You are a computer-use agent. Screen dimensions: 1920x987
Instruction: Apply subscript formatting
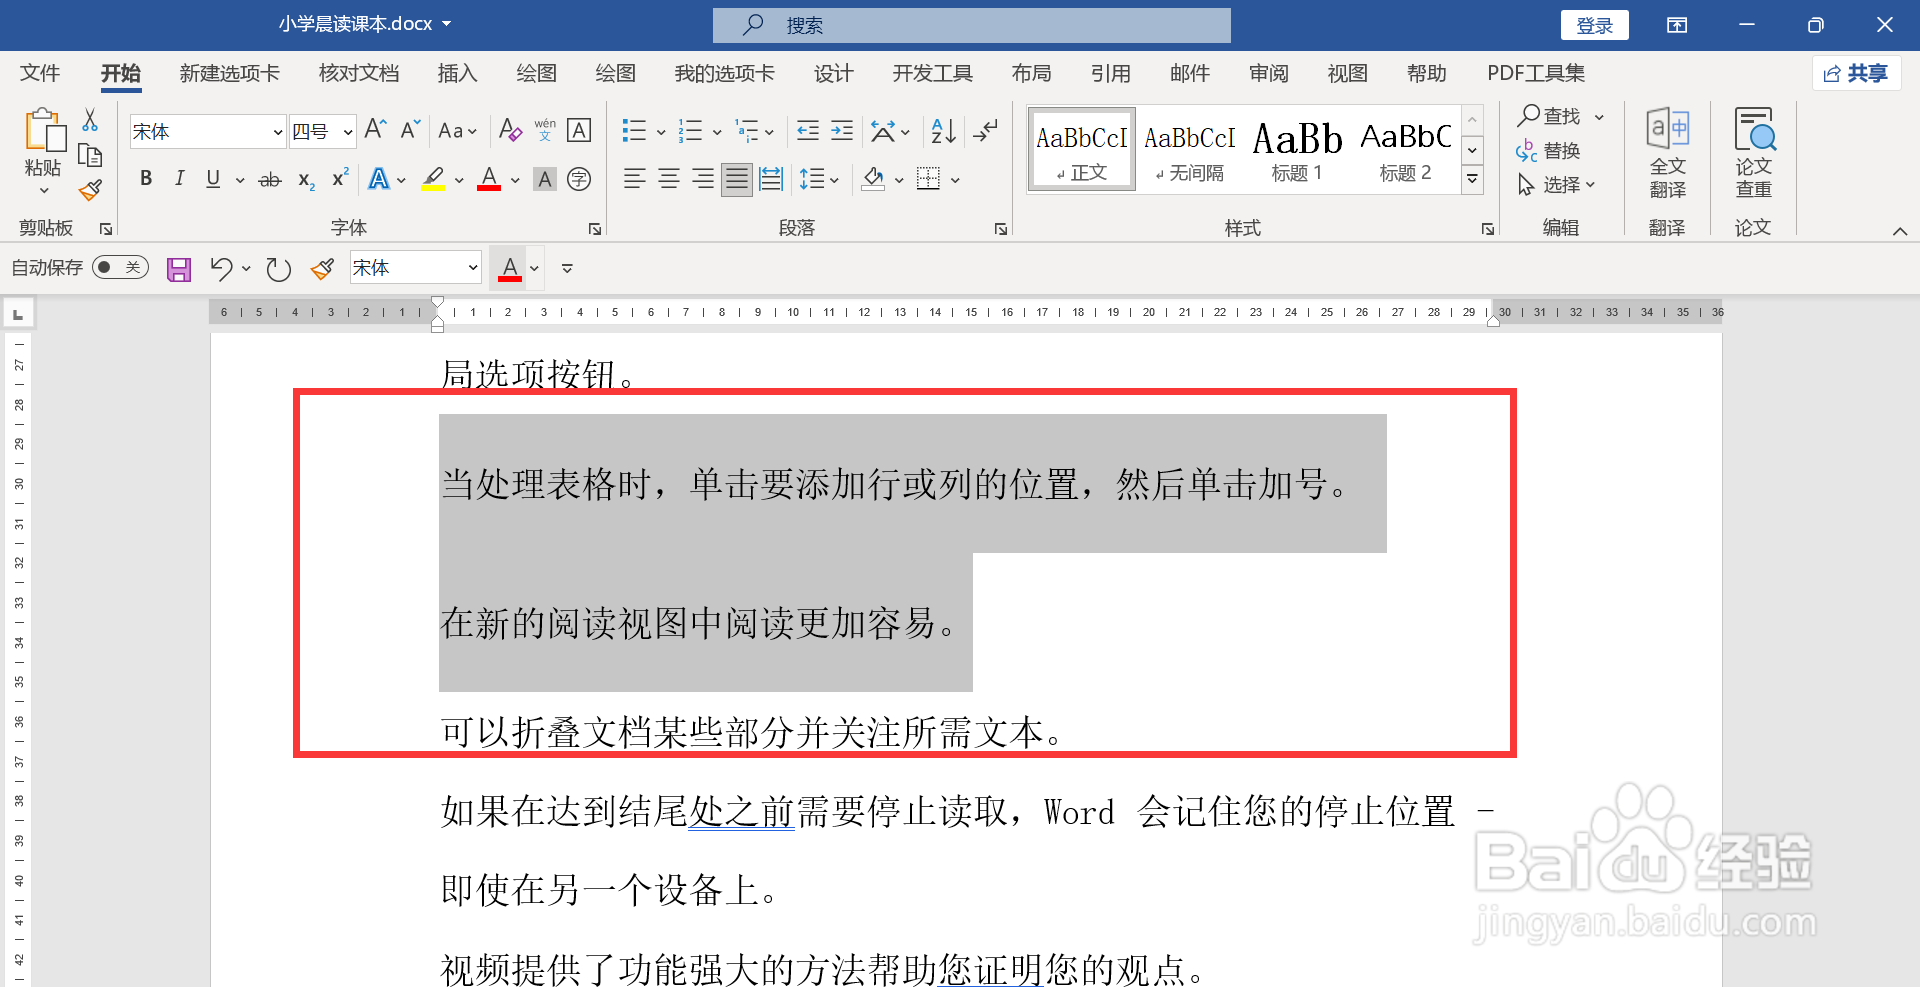tap(306, 180)
